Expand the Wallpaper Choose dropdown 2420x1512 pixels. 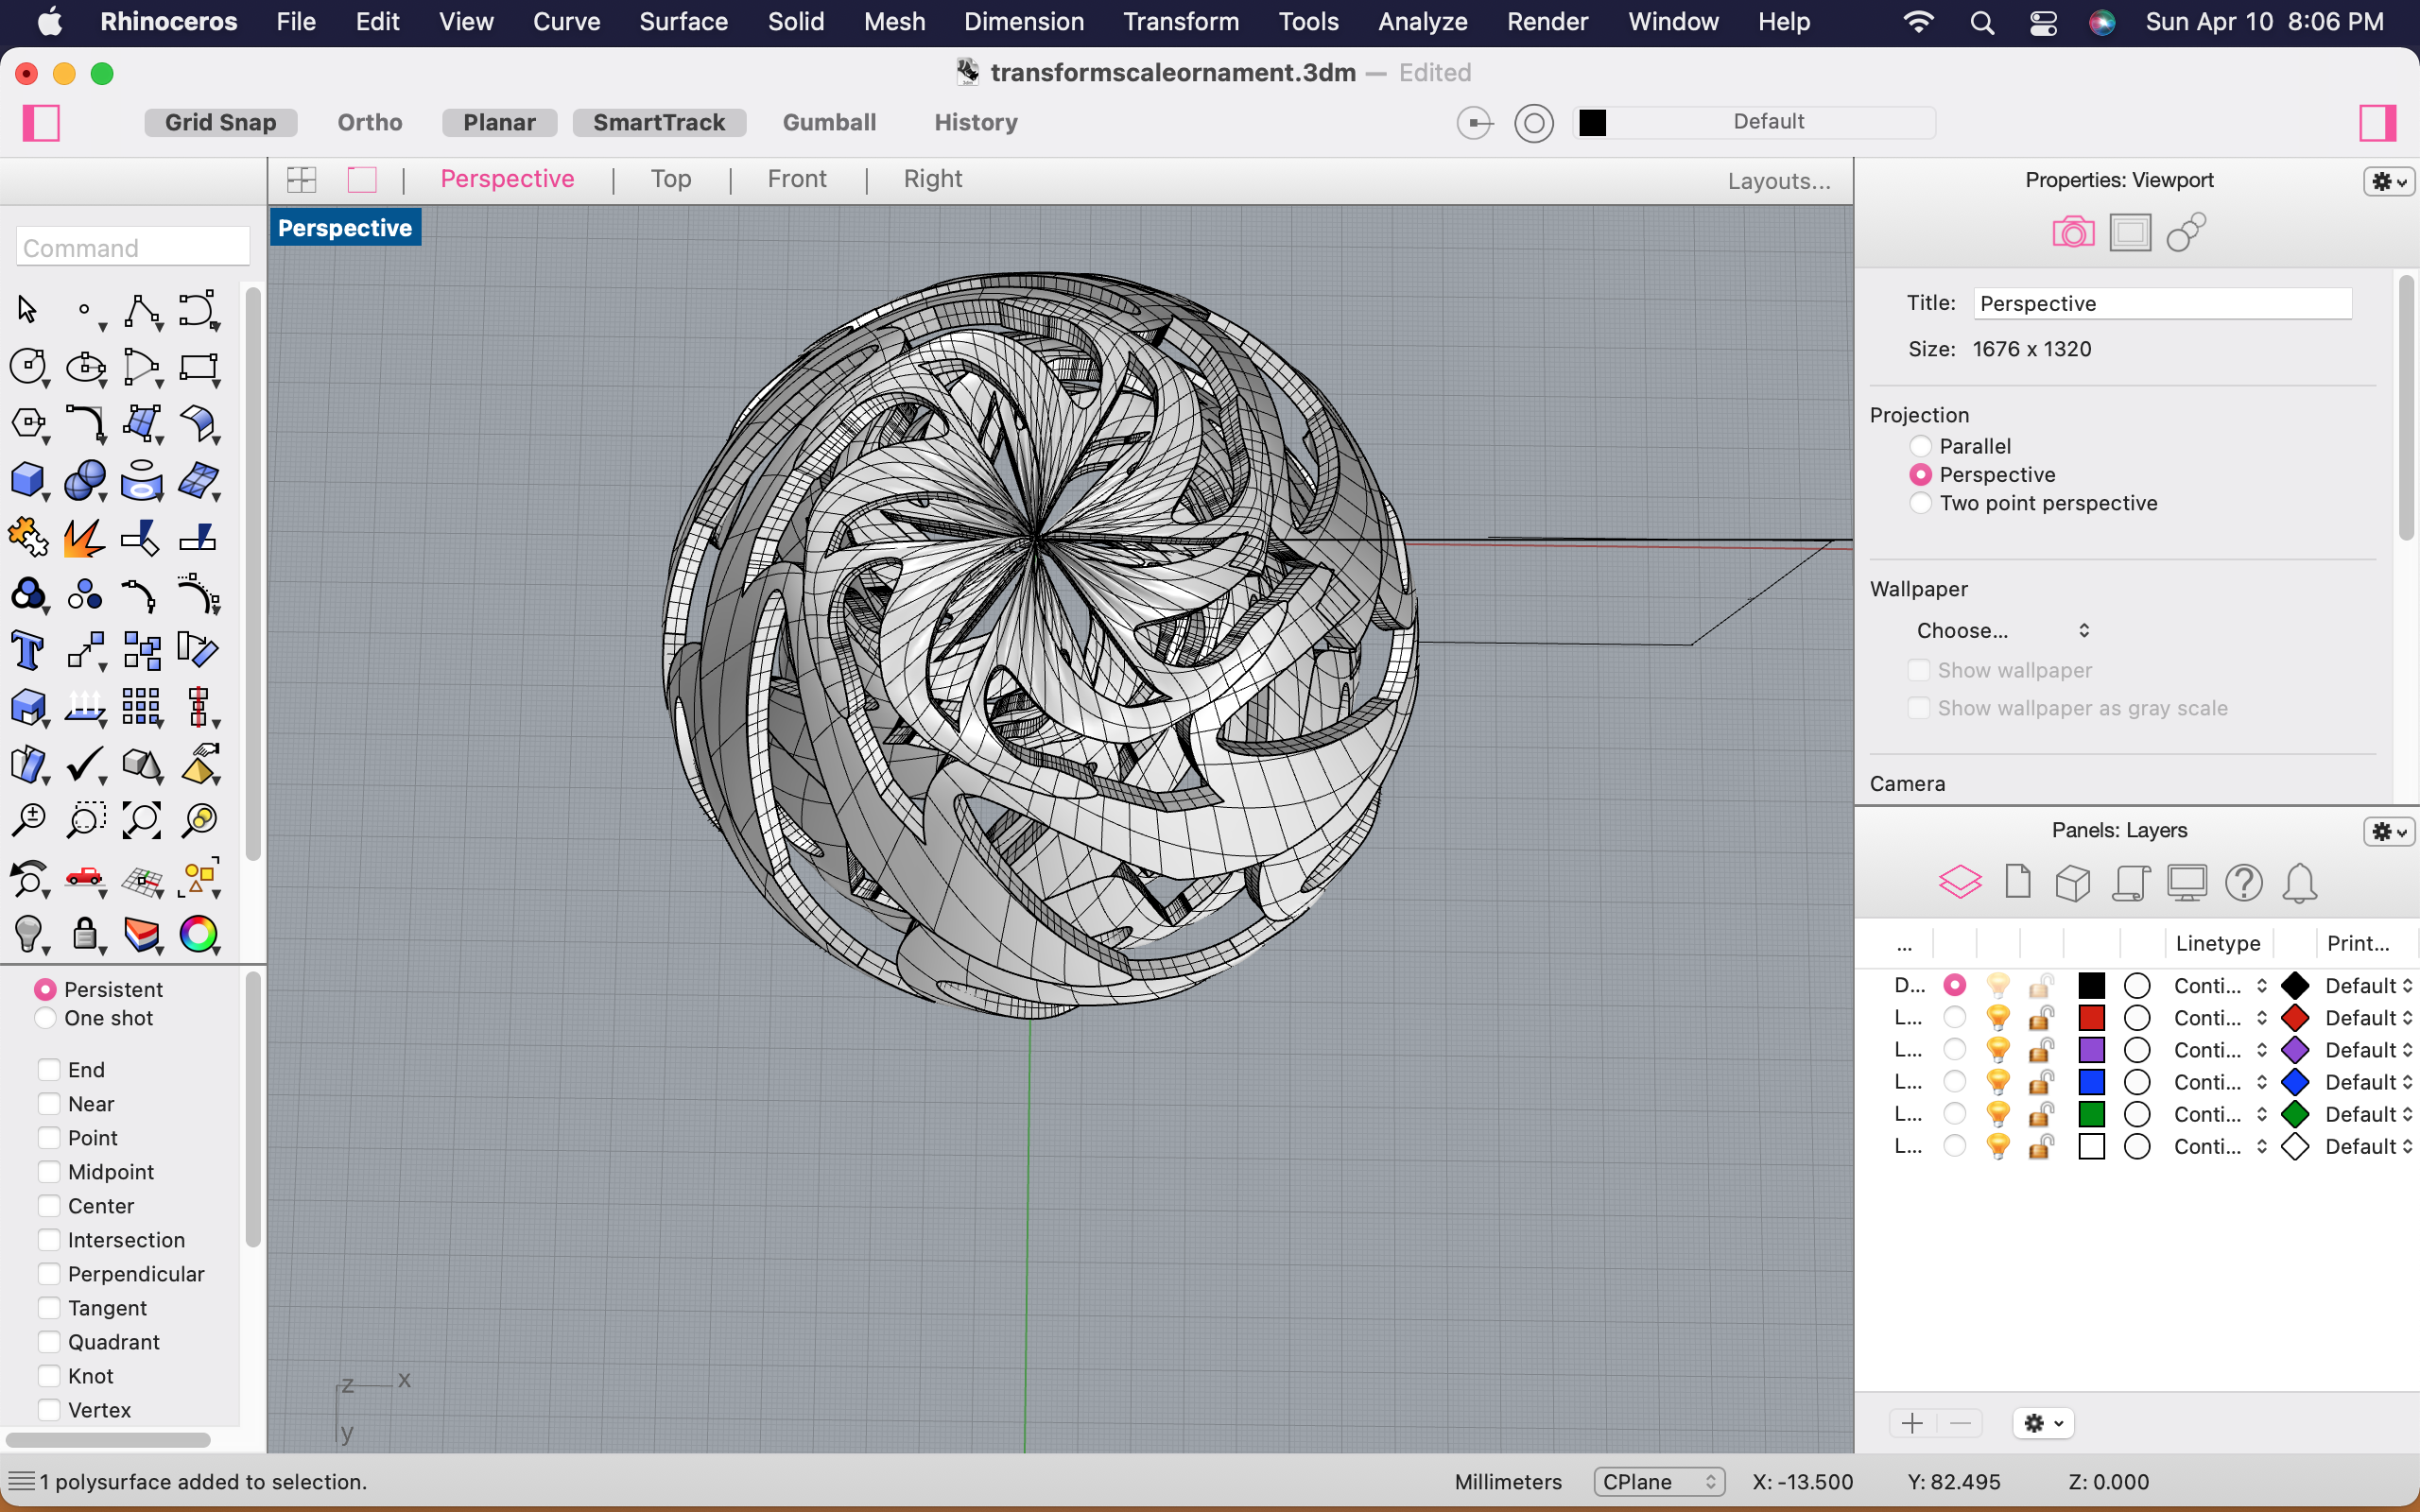coord(2000,628)
